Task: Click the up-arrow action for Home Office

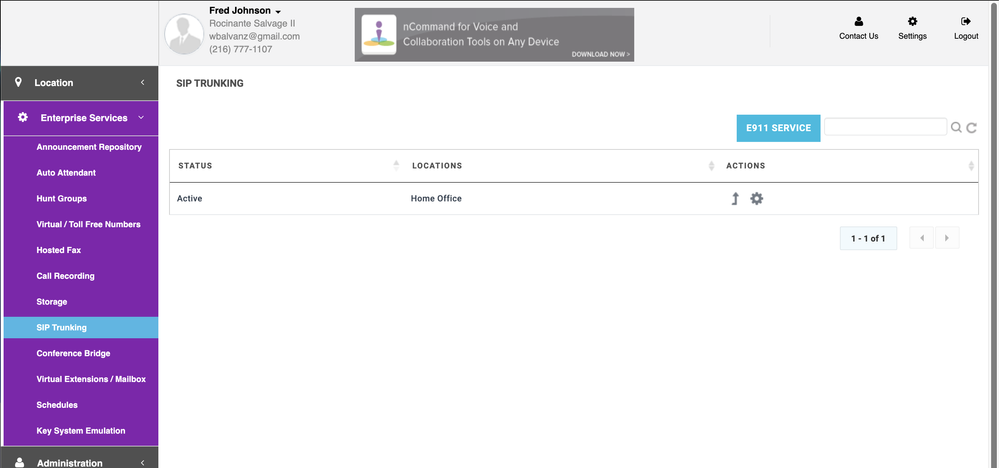Action: click(x=735, y=199)
